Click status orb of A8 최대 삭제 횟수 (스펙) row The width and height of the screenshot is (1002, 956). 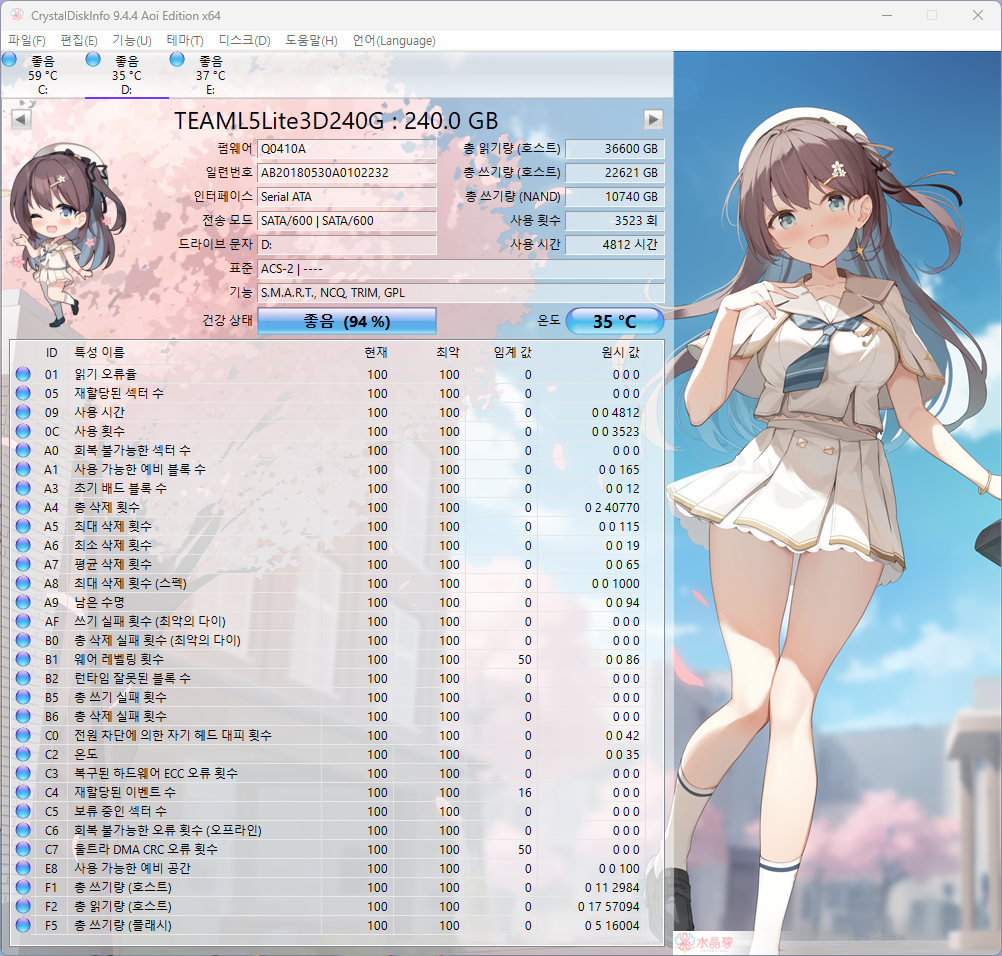[23, 583]
